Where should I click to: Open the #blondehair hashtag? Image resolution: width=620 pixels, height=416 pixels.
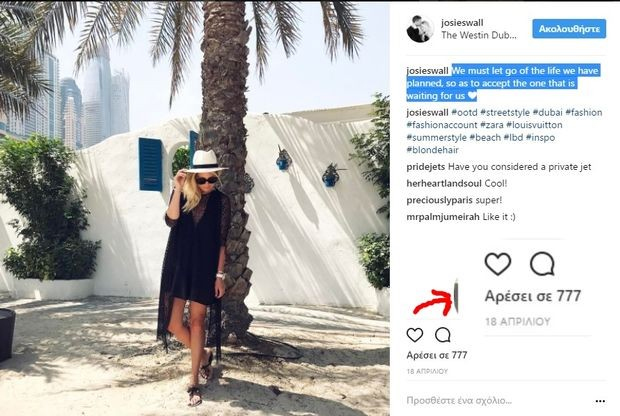(433, 150)
